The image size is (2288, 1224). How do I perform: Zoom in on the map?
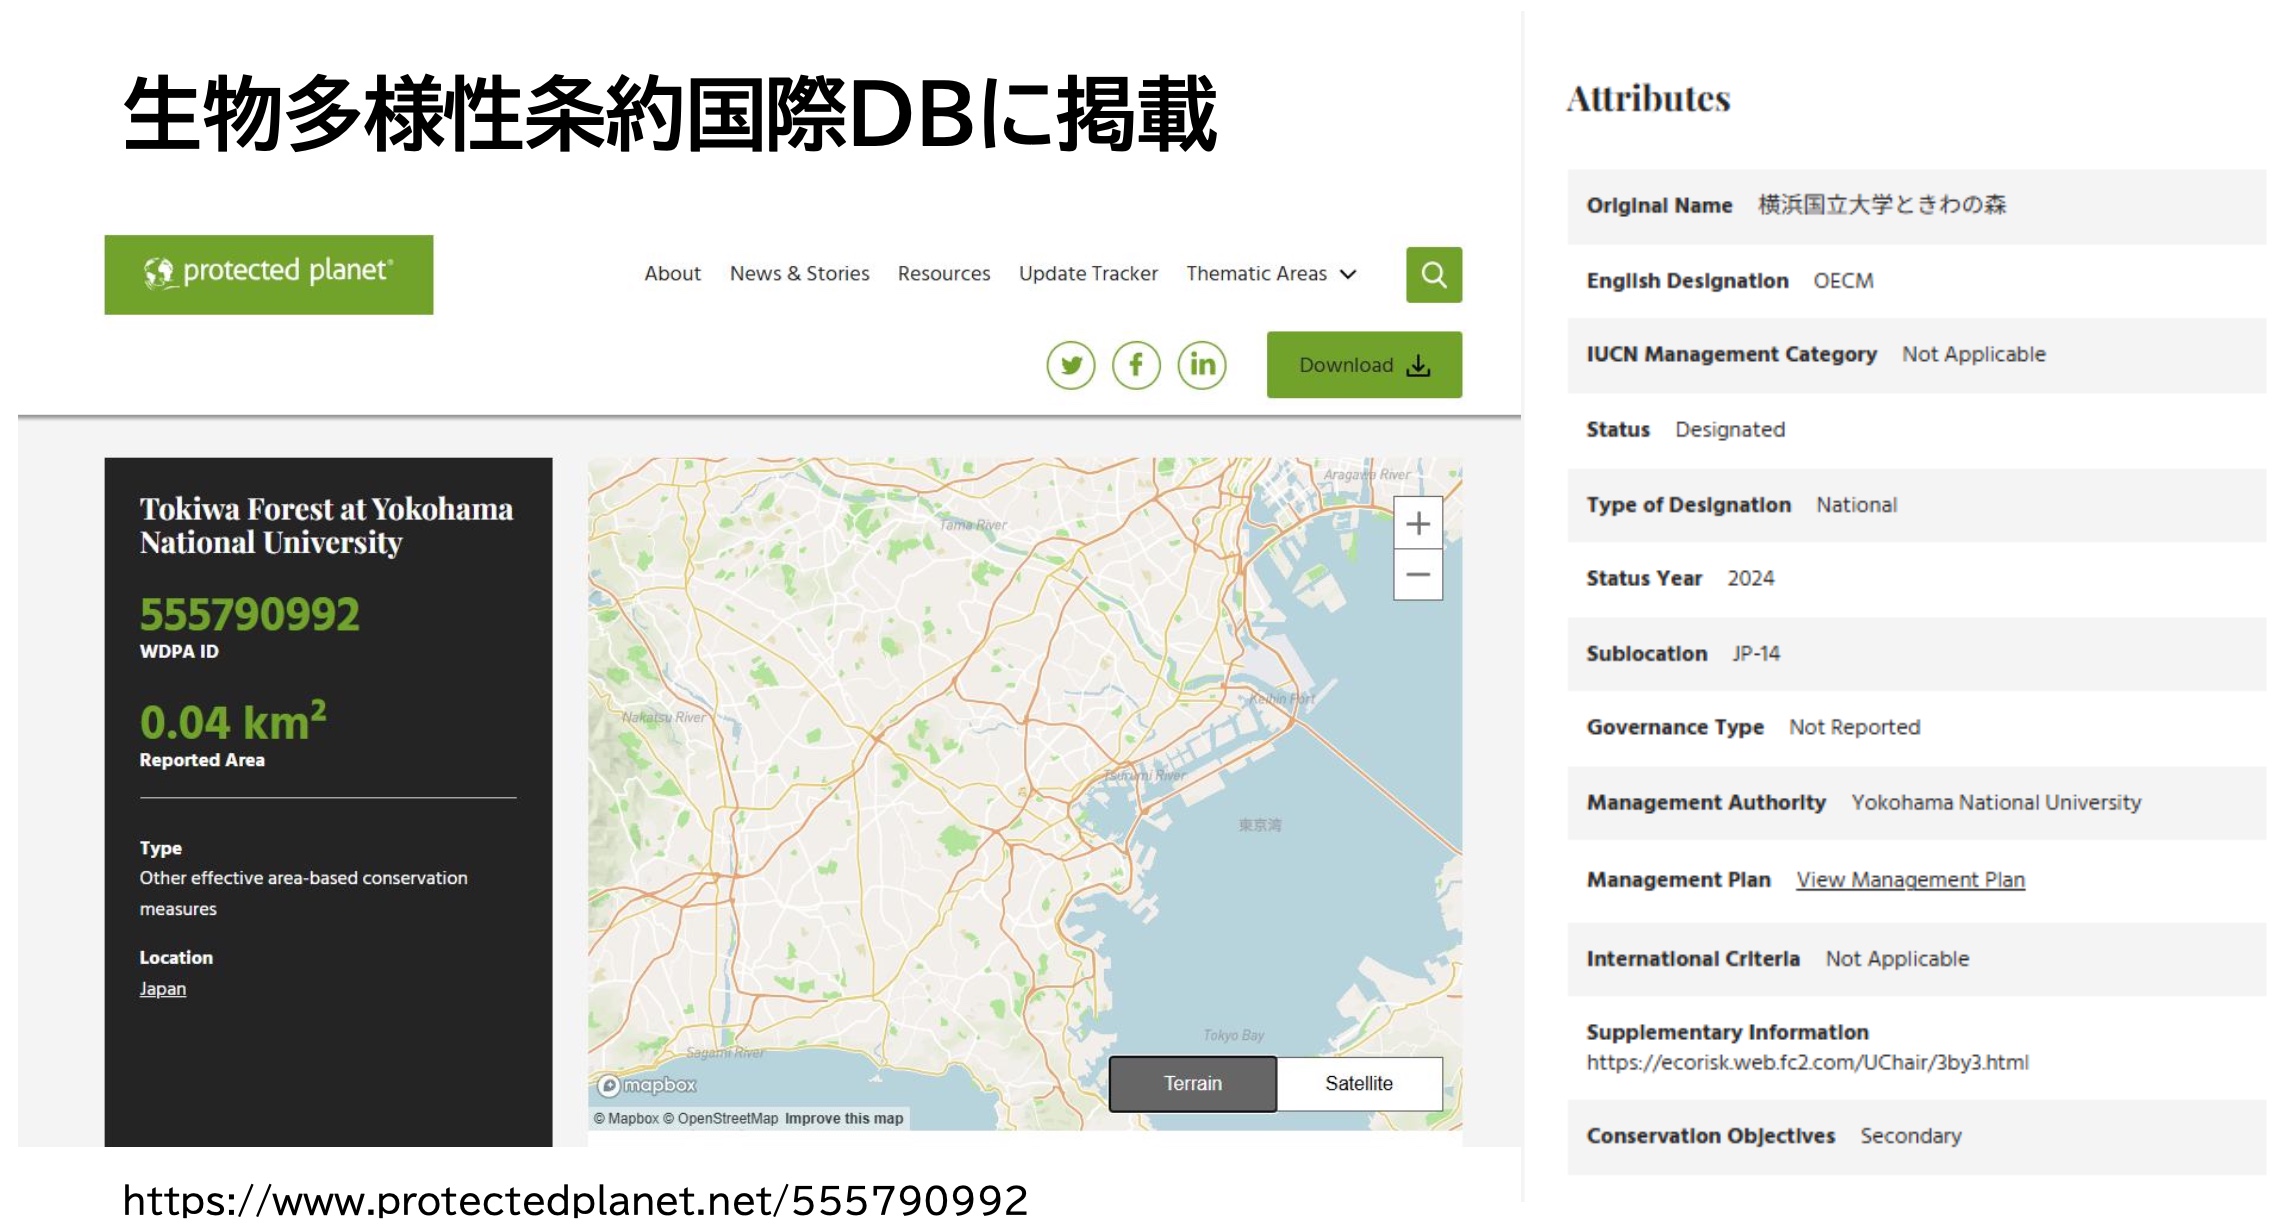point(1417,523)
